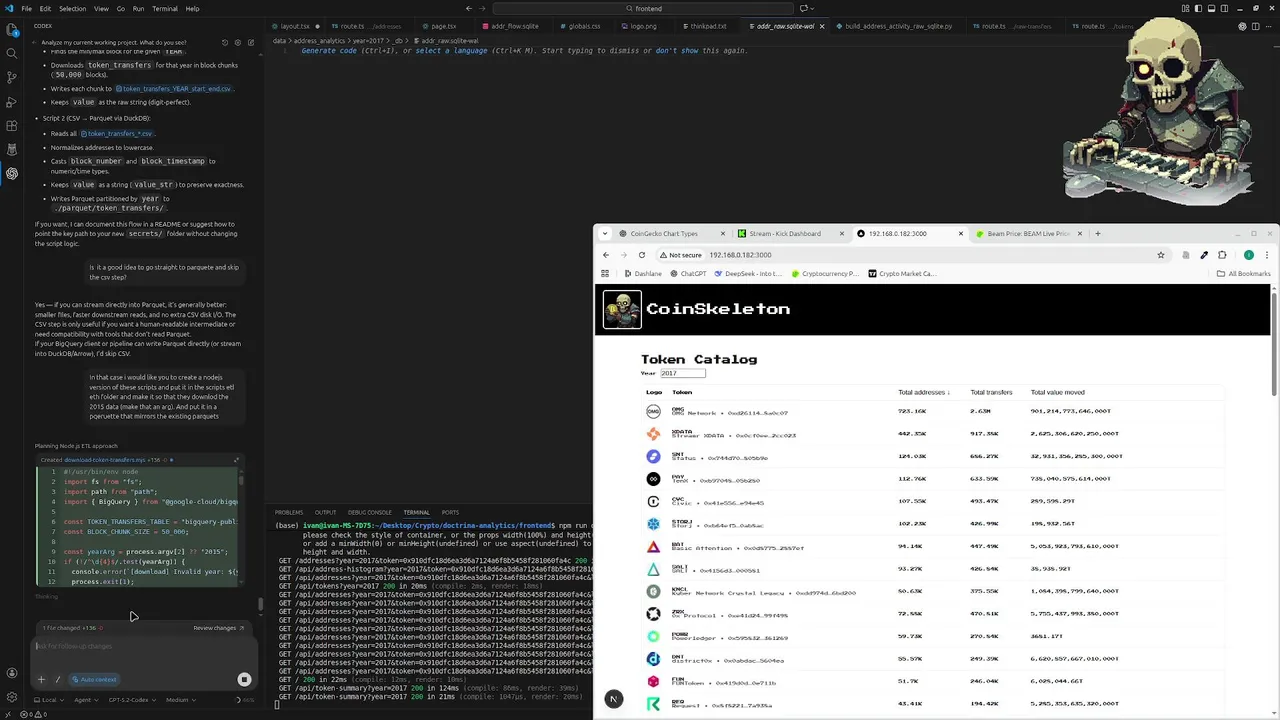Image resolution: width=1280 pixels, height=720 pixels.
Task: Go back in the Chrome browser
Action: point(606,255)
